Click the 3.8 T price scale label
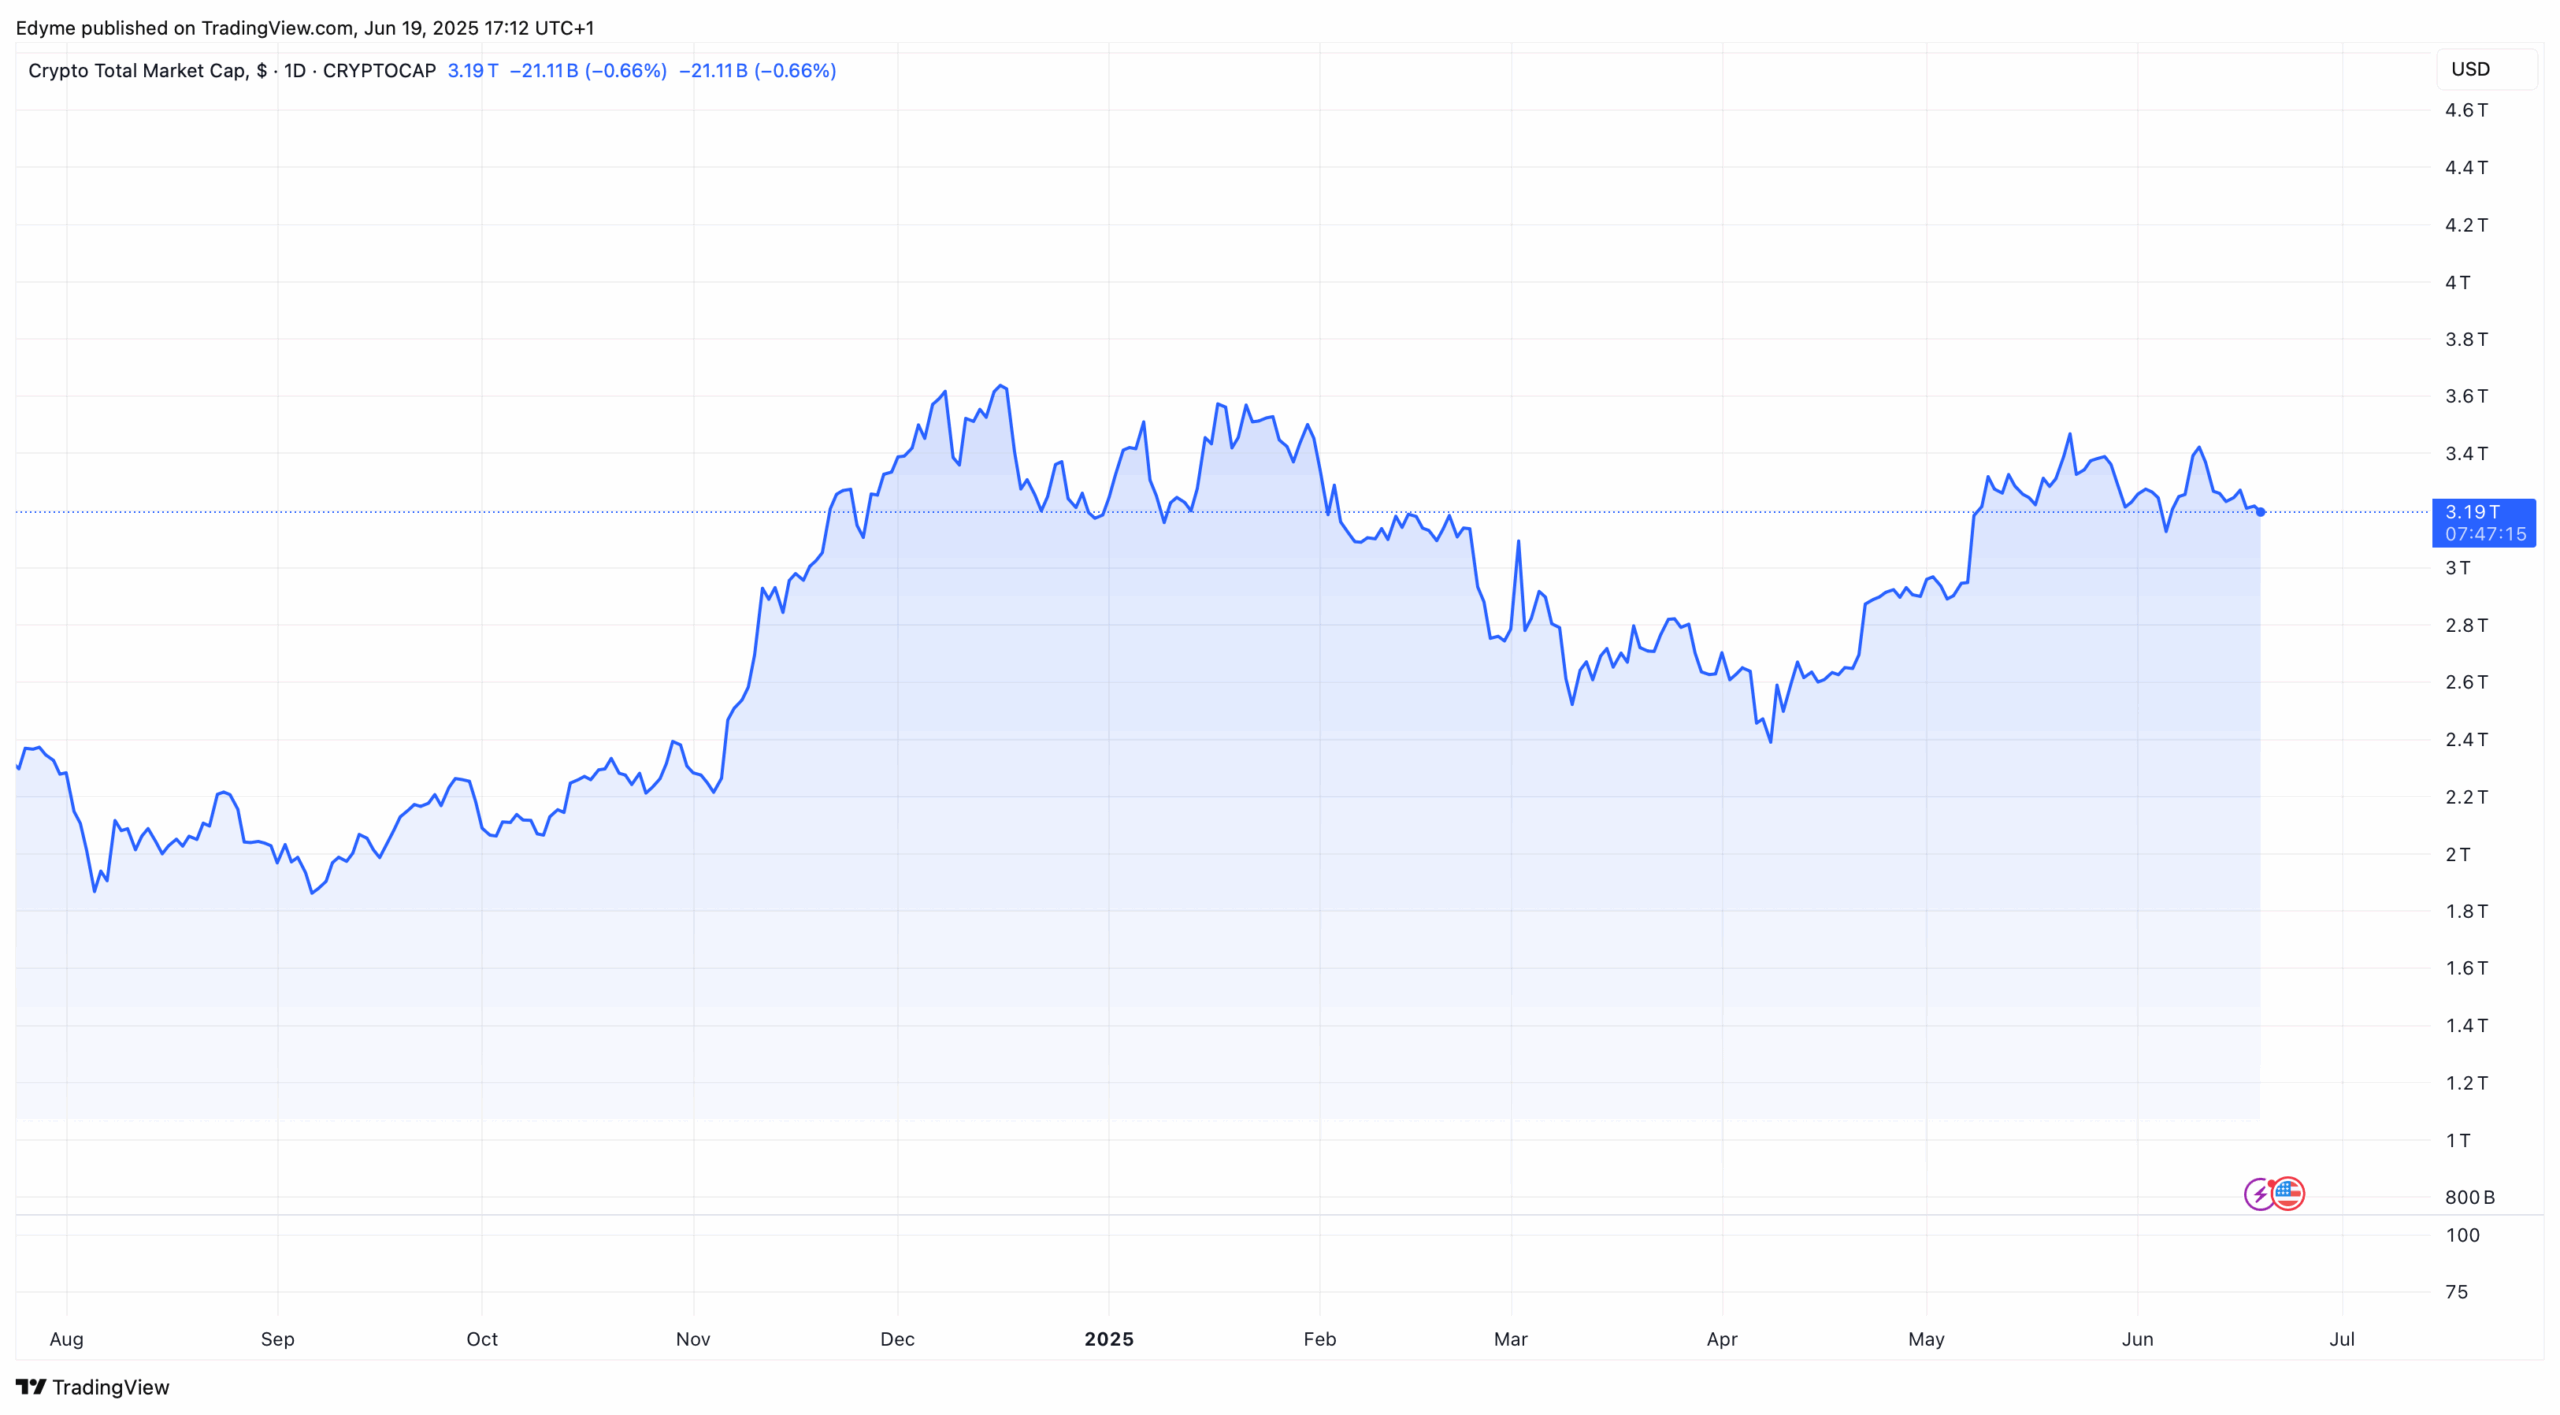This screenshot has width=2560, height=1415. coord(2466,339)
